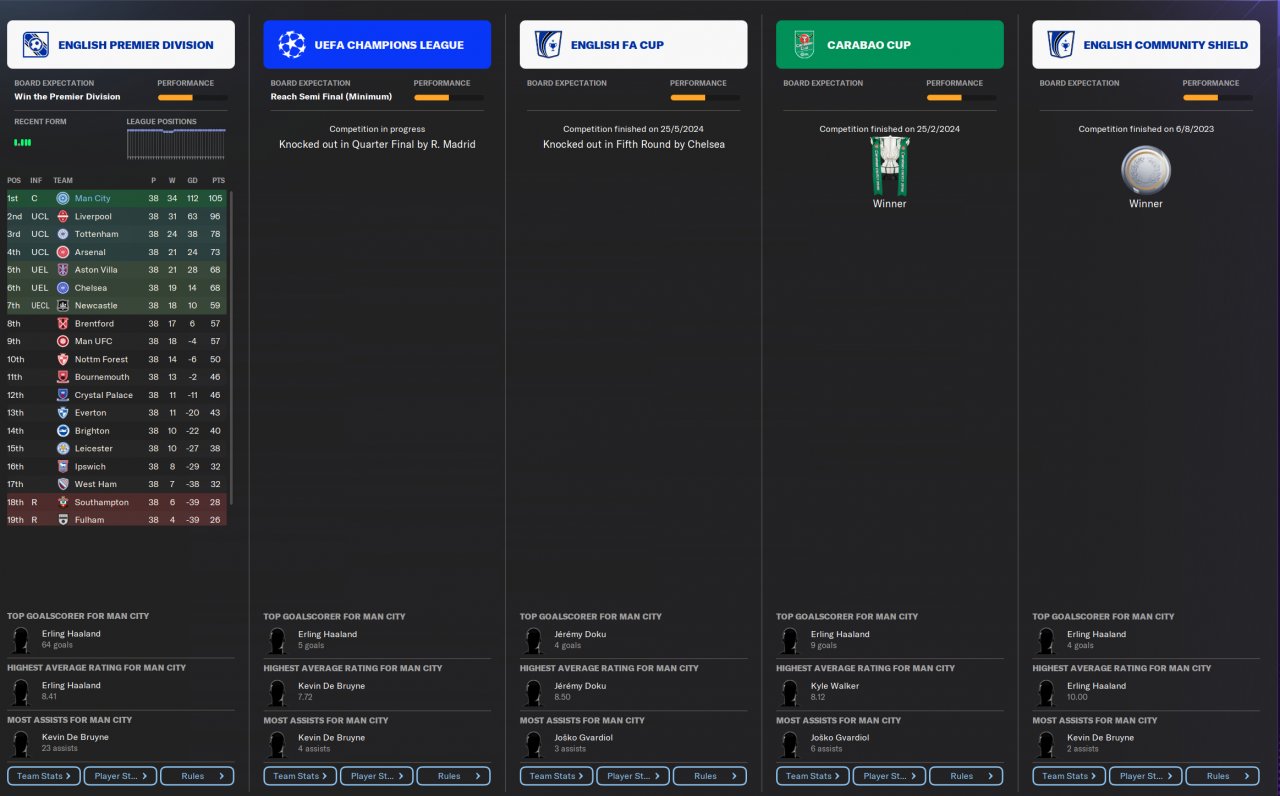Open the Southampton team name link
Image resolution: width=1280 pixels, height=796 pixels.
pyautogui.click(x=102, y=503)
